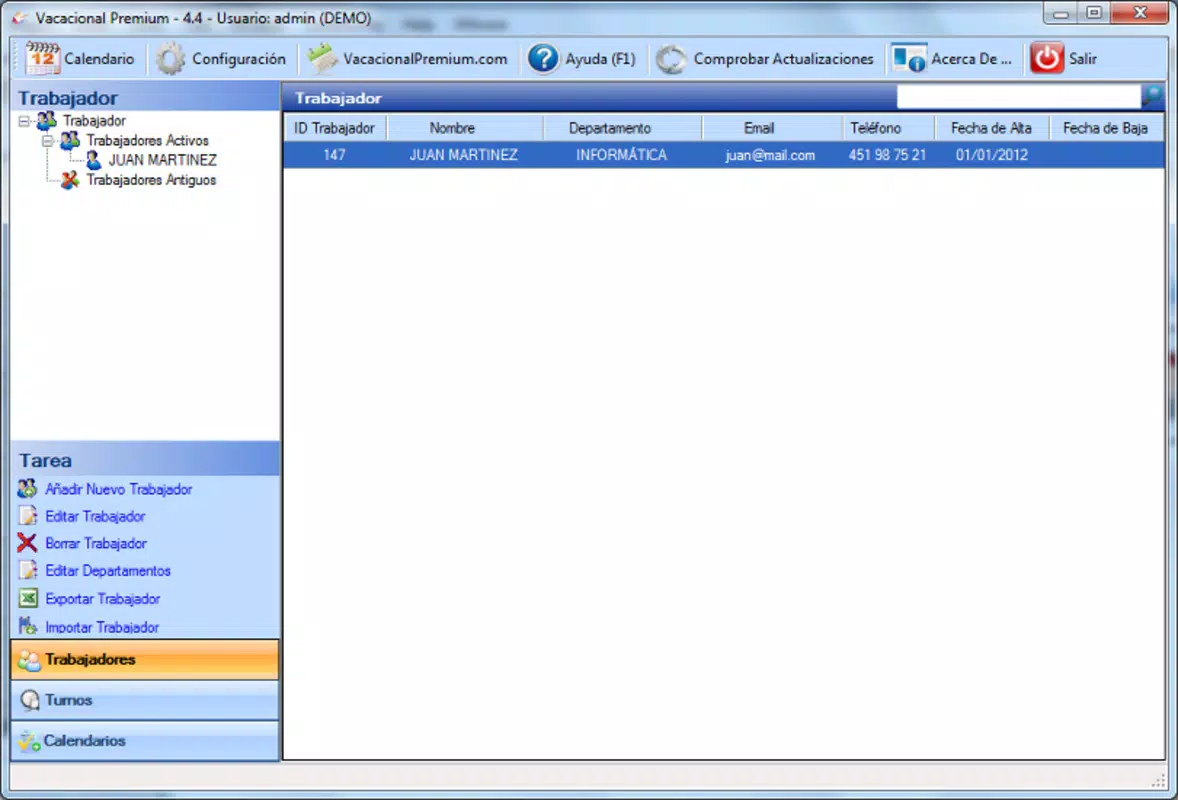Viewport: 1178px width, 800px height.
Task: Click the Trabajadores panel people icon
Action: 29,660
